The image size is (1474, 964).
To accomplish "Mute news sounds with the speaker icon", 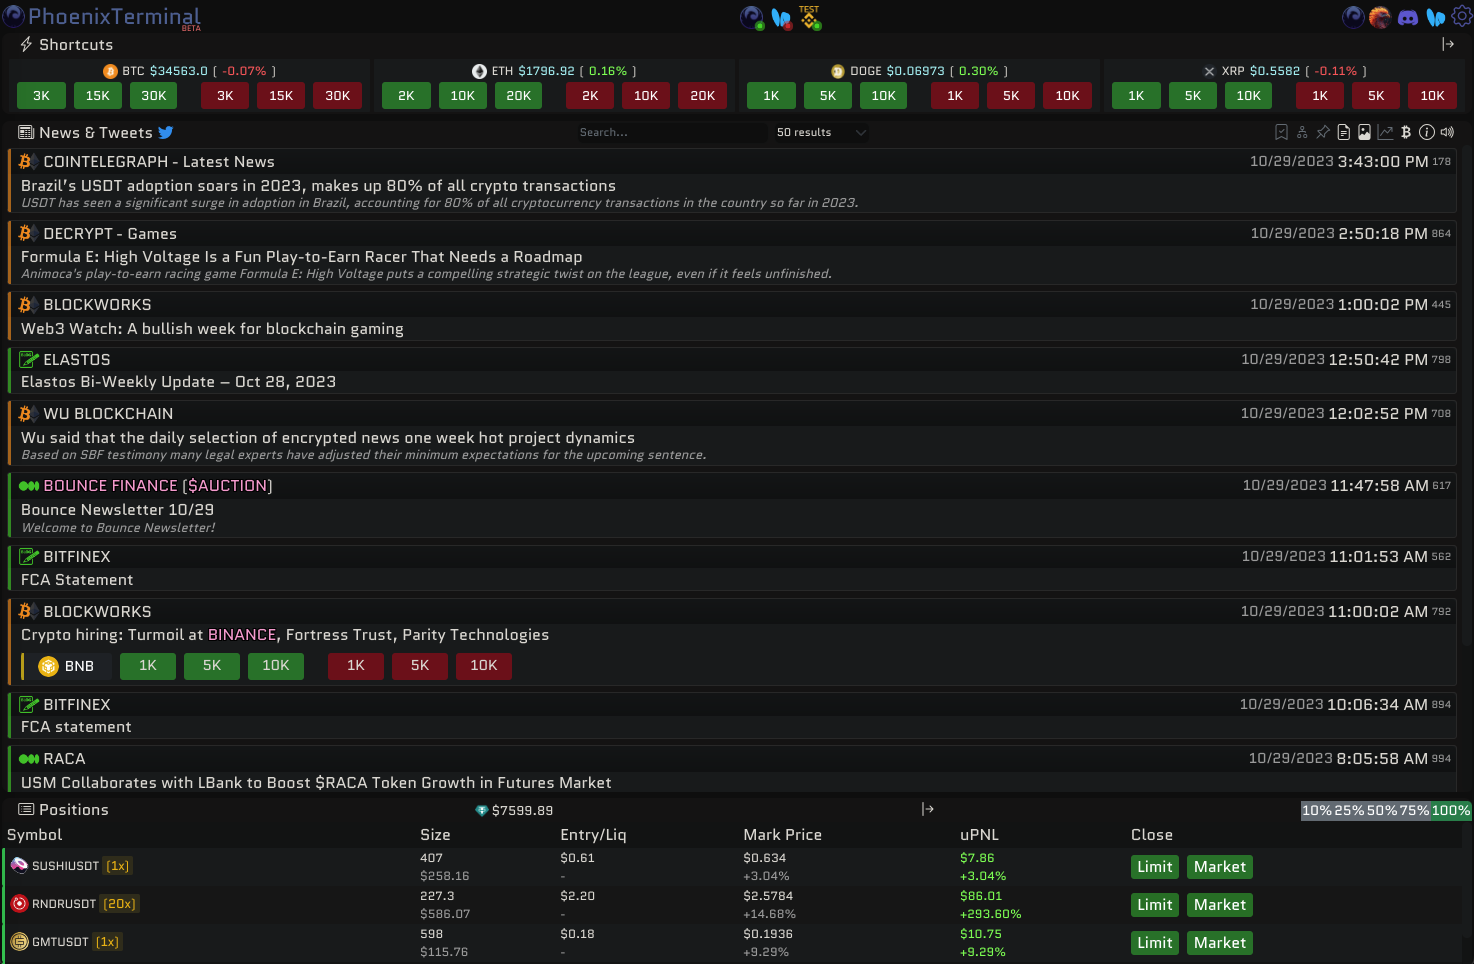I will coord(1447,132).
